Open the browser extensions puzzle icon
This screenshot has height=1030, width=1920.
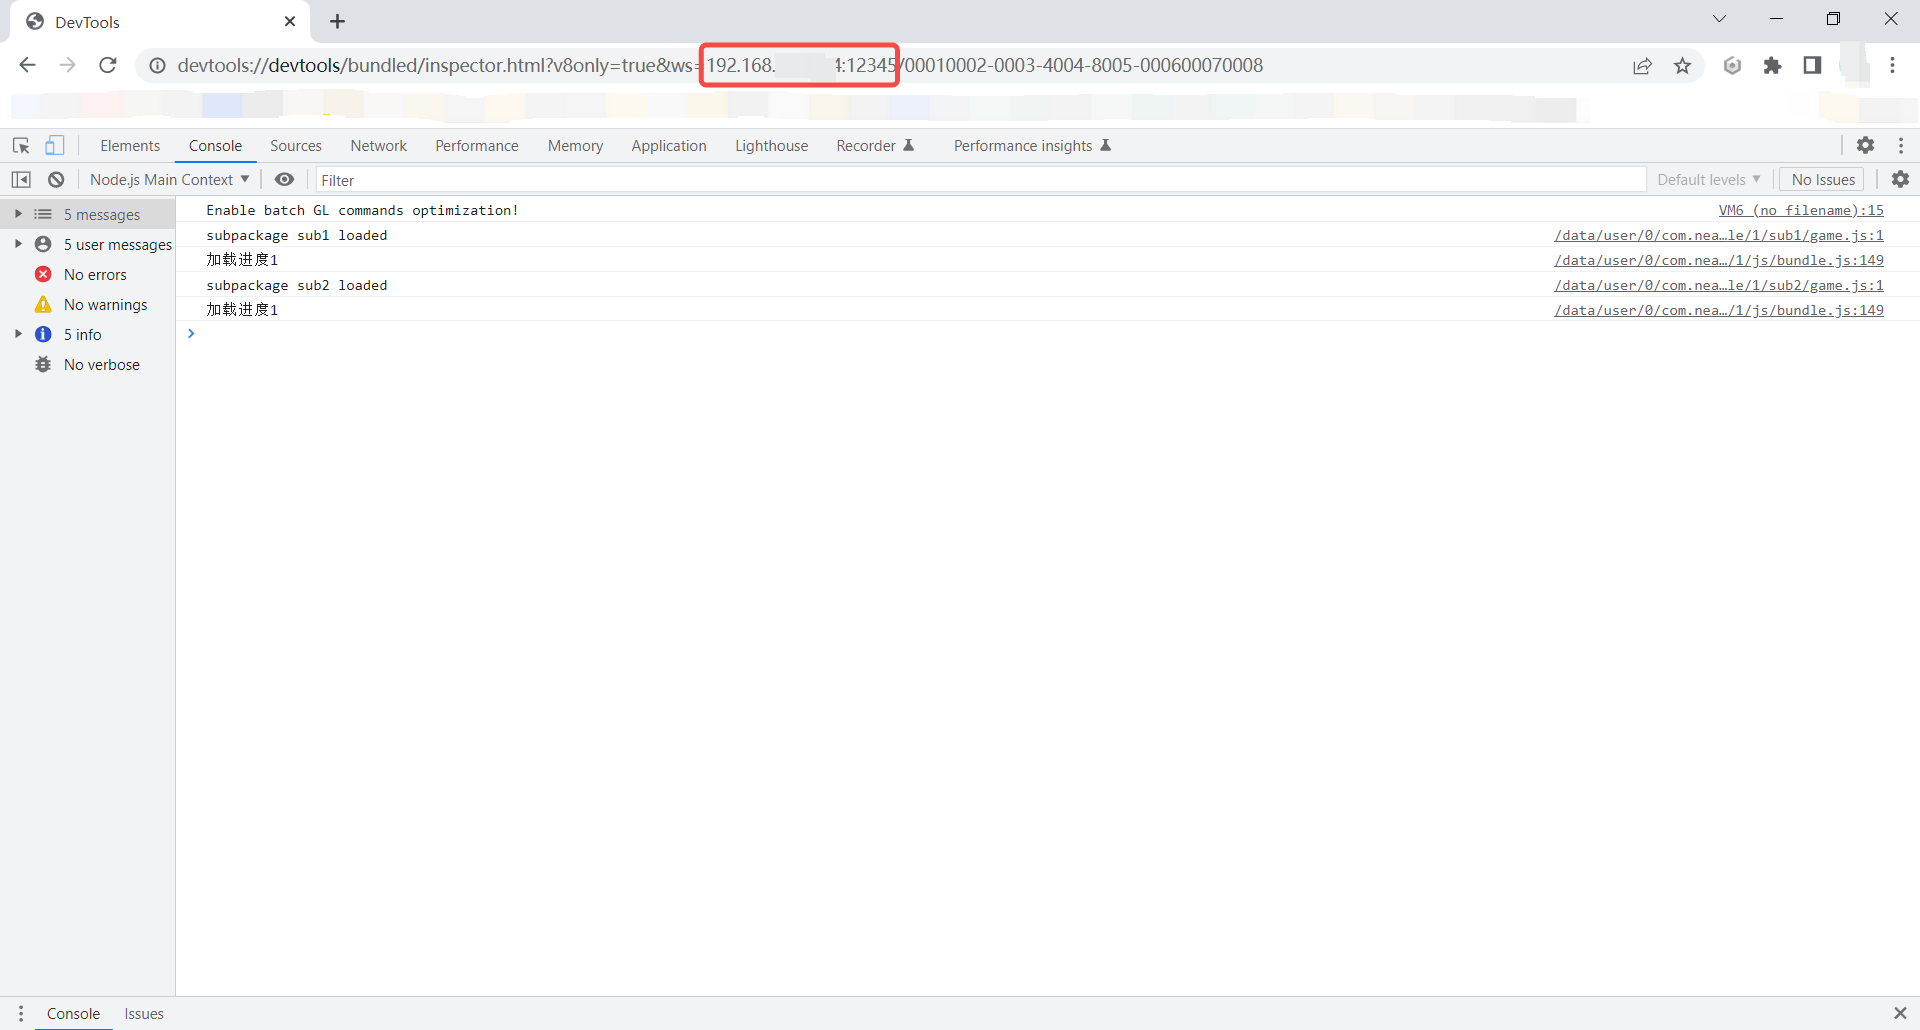1772,66
